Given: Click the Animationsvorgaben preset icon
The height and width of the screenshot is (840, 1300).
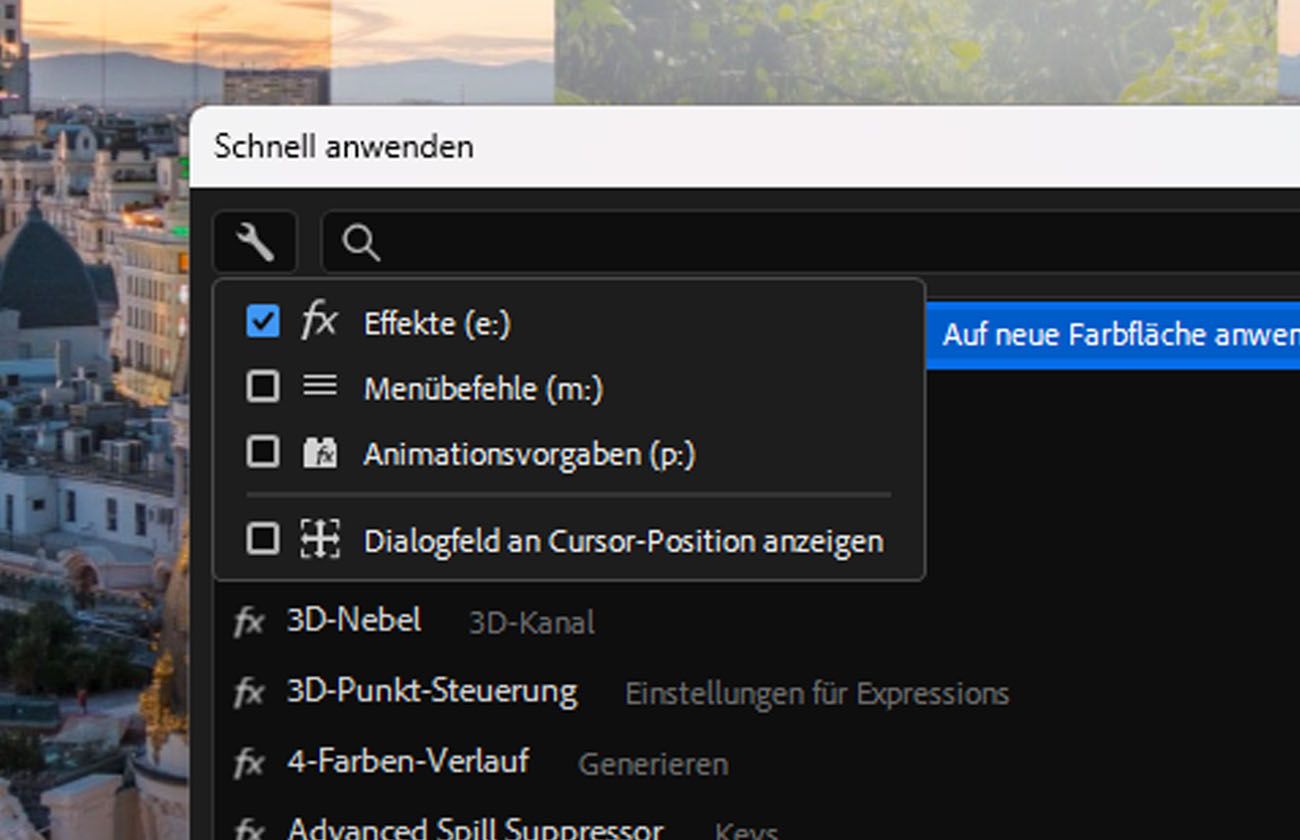Looking at the screenshot, I should click(319, 453).
